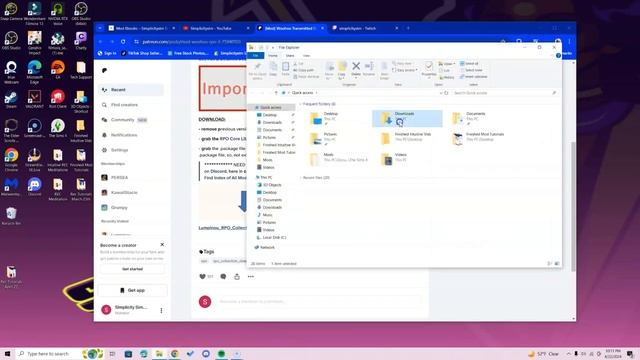The width and height of the screenshot is (640, 360).
Task: Select Network in the navigation pane
Action: pyautogui.click(x=264, y=247)
